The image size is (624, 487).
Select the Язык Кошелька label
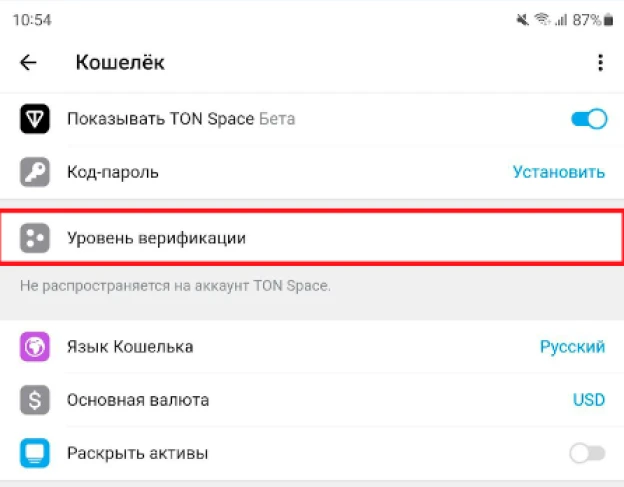click(130, 347)
